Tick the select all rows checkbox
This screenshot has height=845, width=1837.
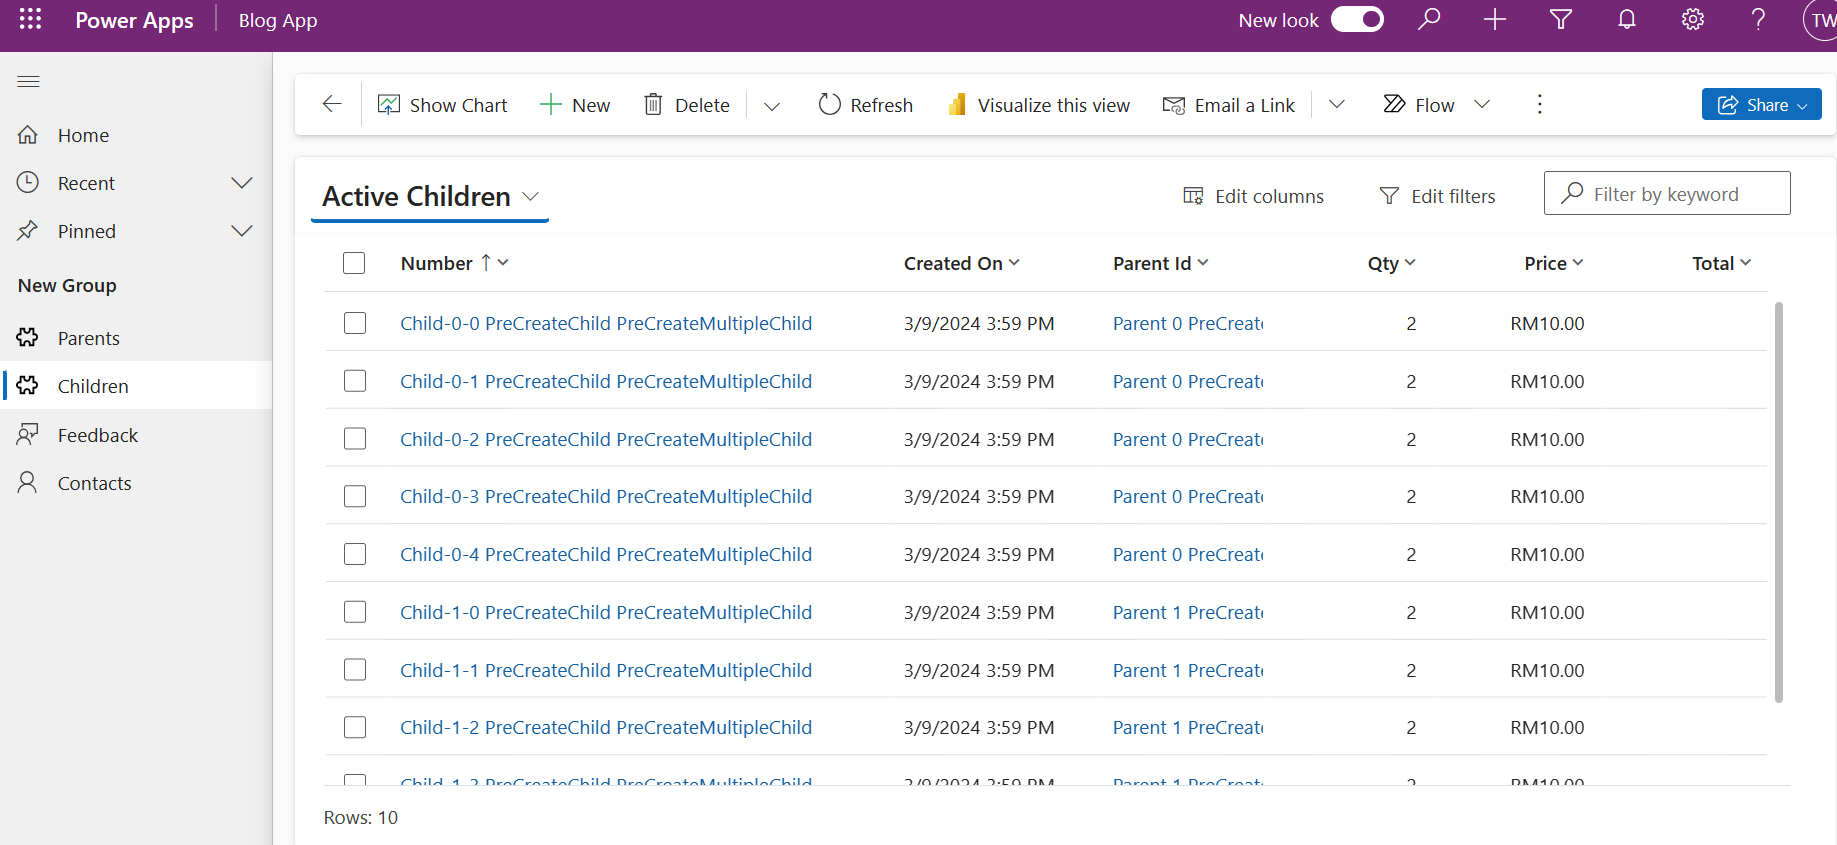(x=354, y=263)
